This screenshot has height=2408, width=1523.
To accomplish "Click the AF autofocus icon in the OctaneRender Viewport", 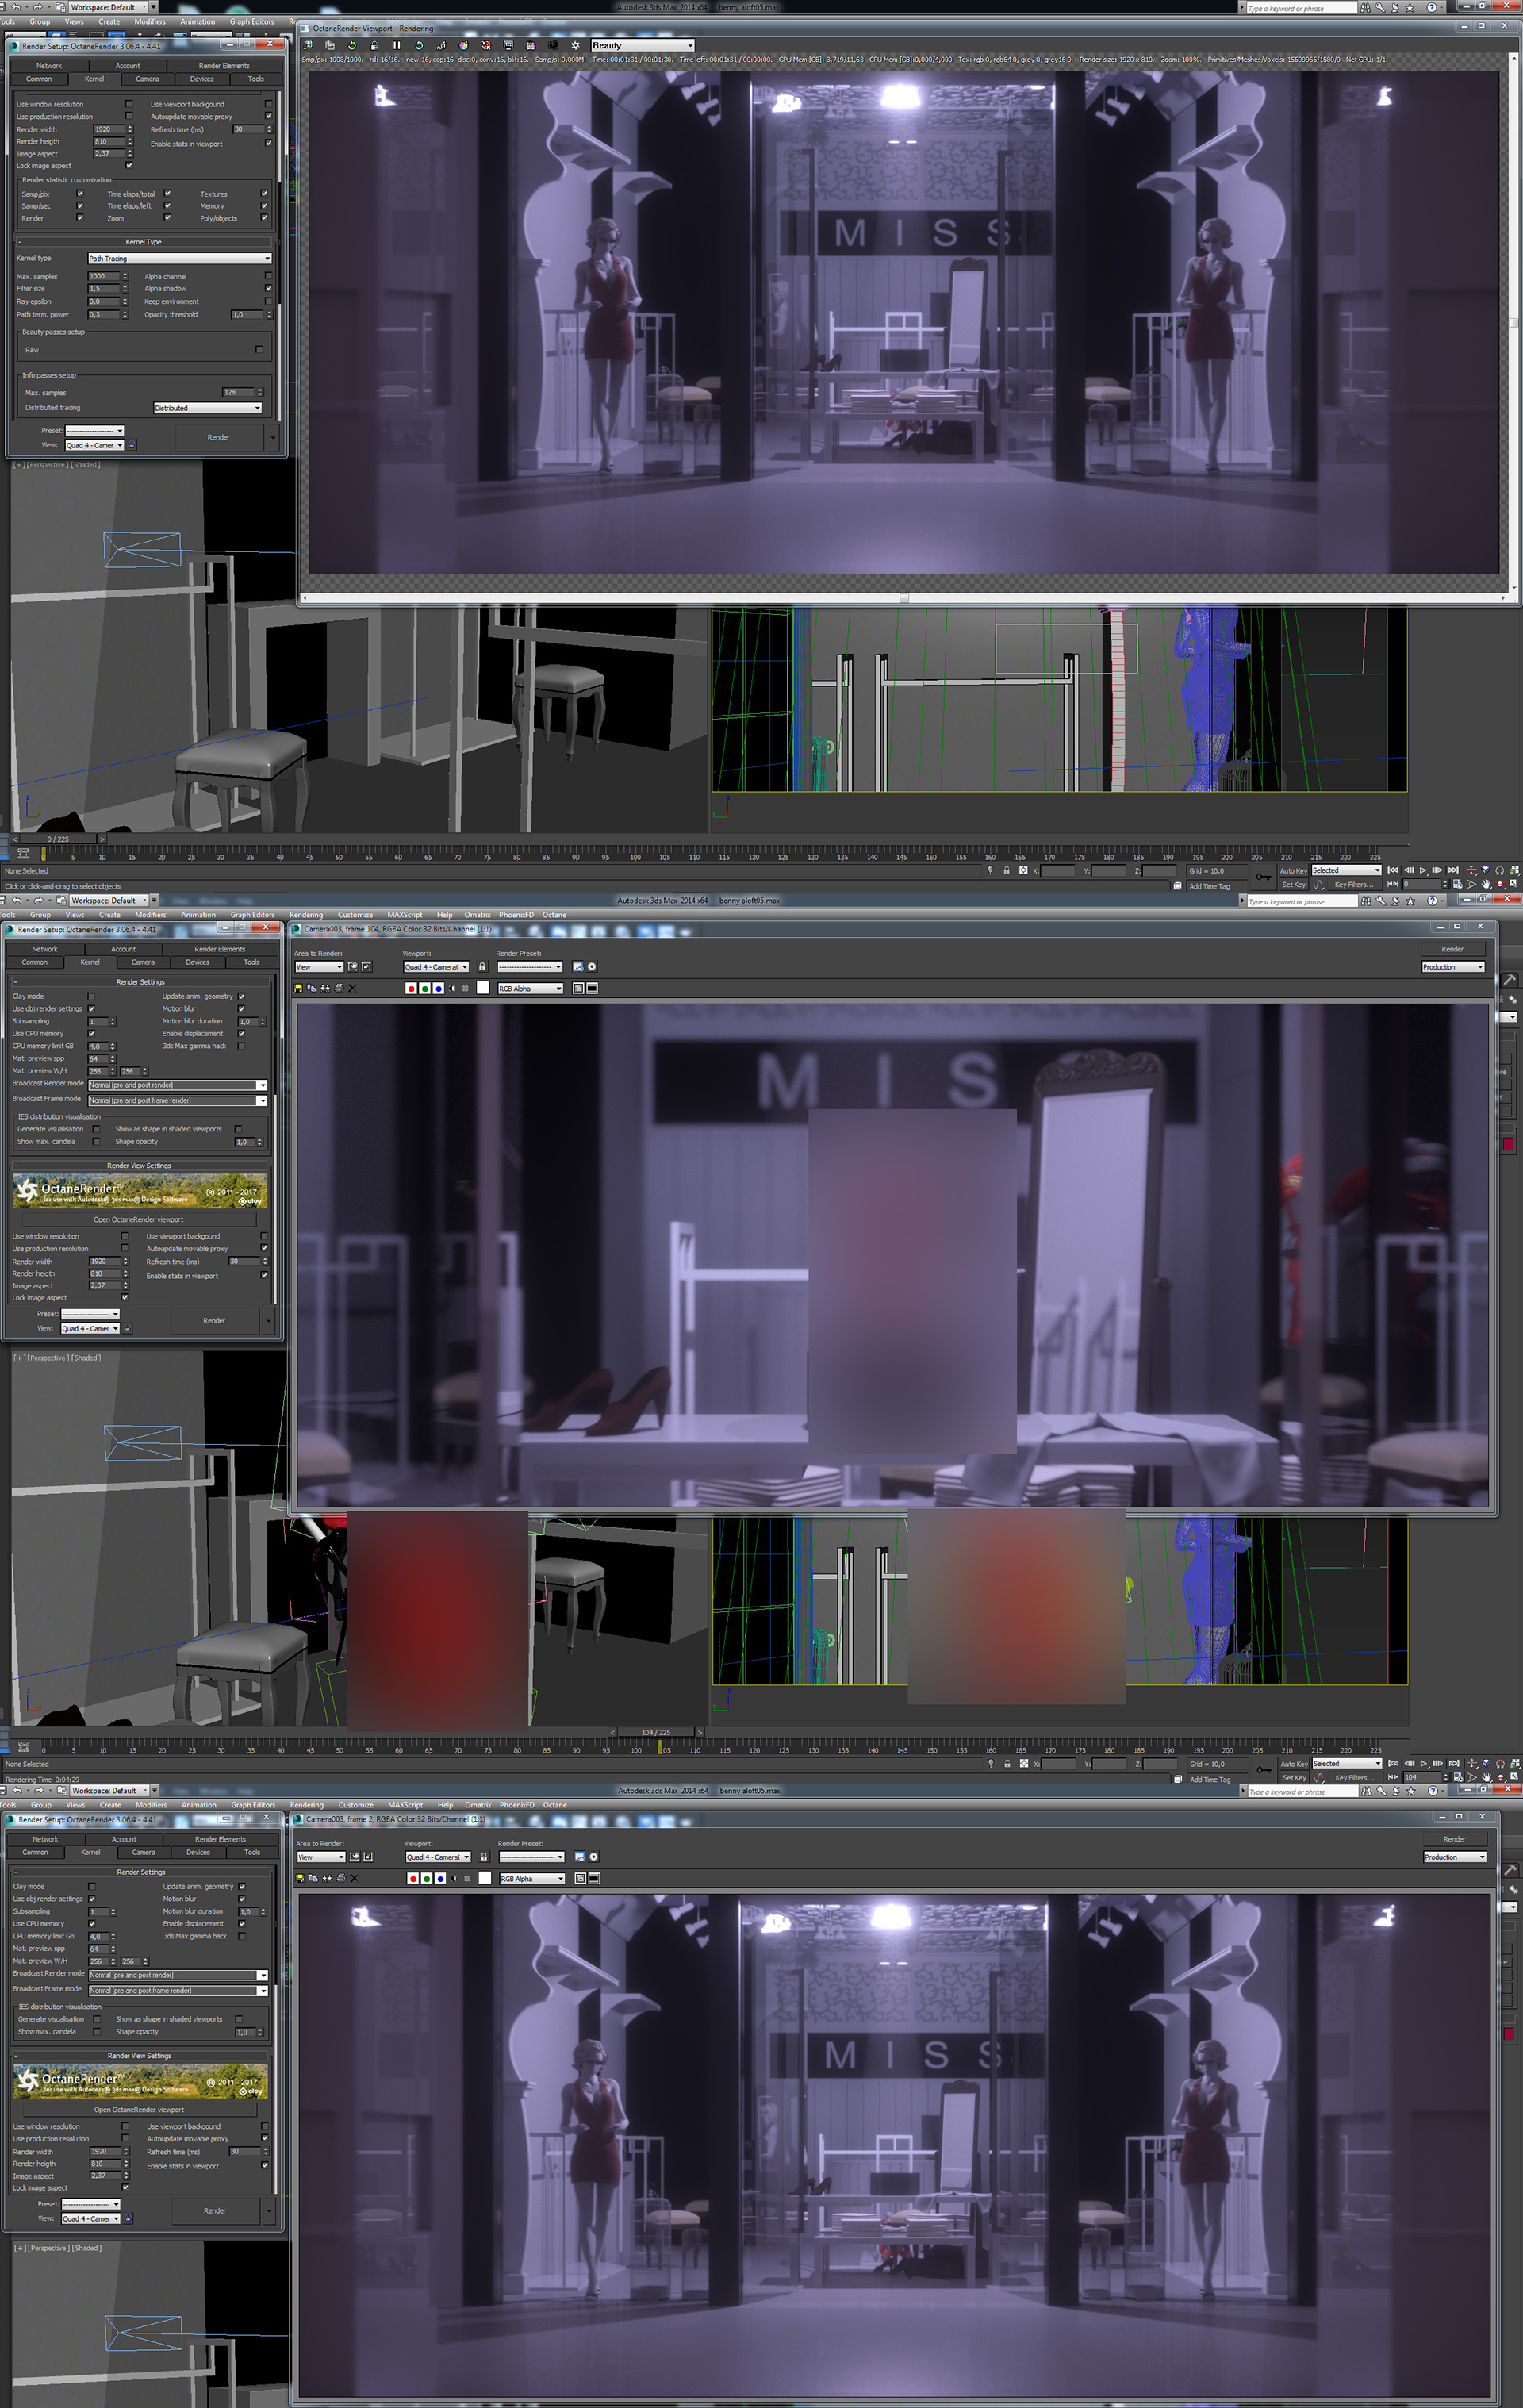I will pyautogui.click(x=441, y=45).
